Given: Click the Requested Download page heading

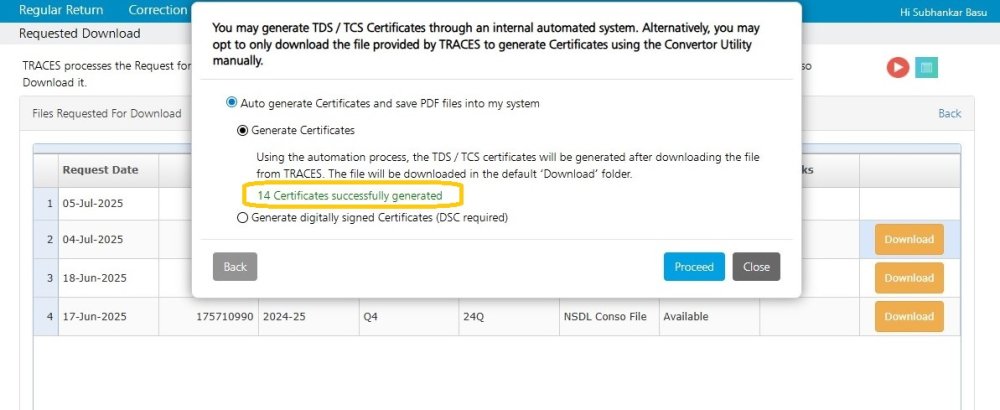Looking at the screenshot, I should click(80, 34).
